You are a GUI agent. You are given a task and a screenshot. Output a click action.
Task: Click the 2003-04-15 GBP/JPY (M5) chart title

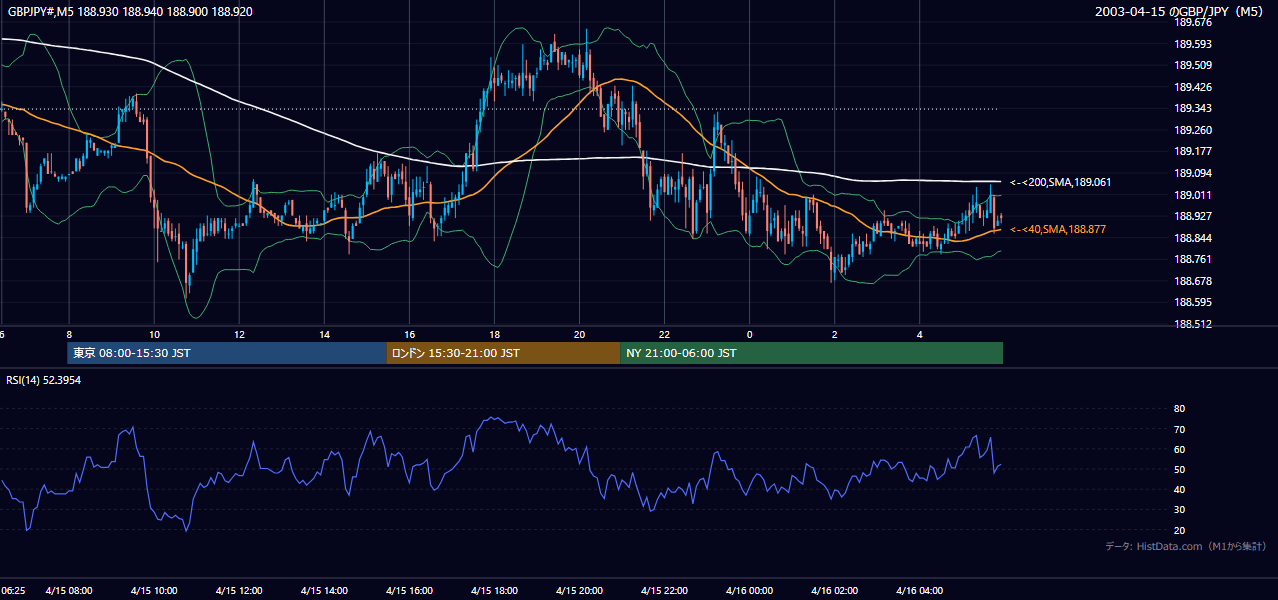(1180, 11)
